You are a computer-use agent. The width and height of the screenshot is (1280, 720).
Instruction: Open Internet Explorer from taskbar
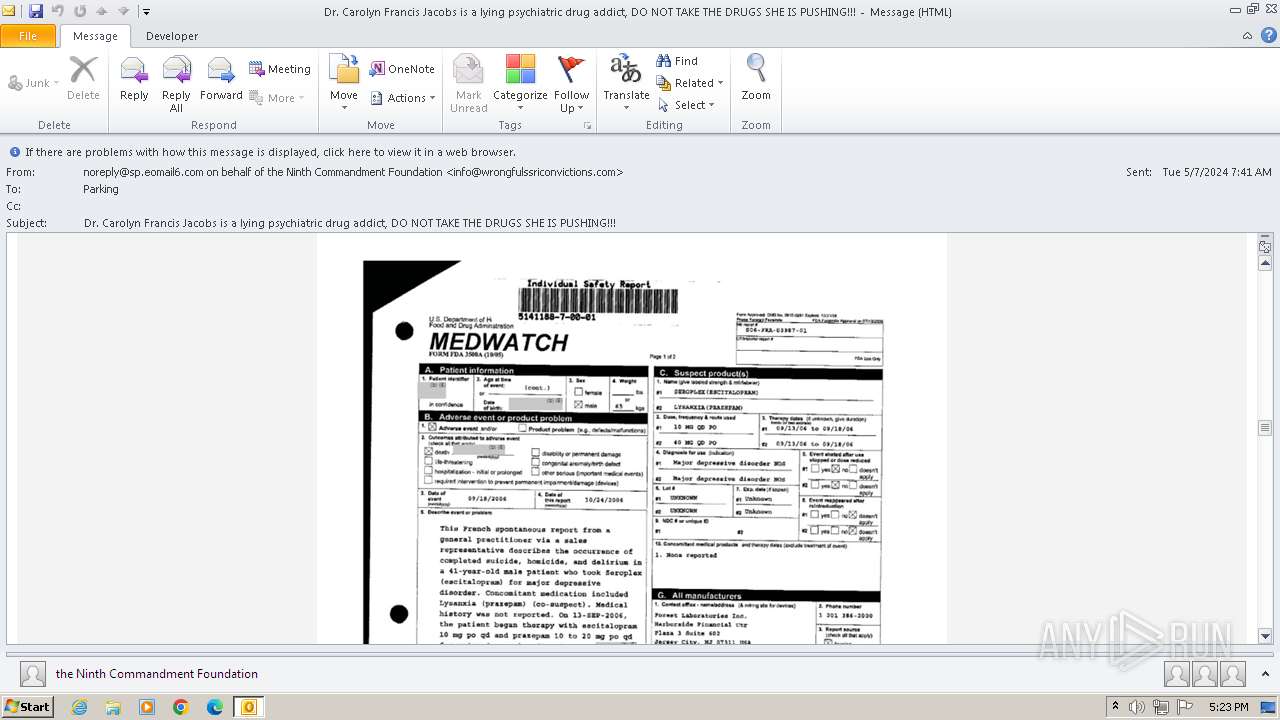pos(79,707)
